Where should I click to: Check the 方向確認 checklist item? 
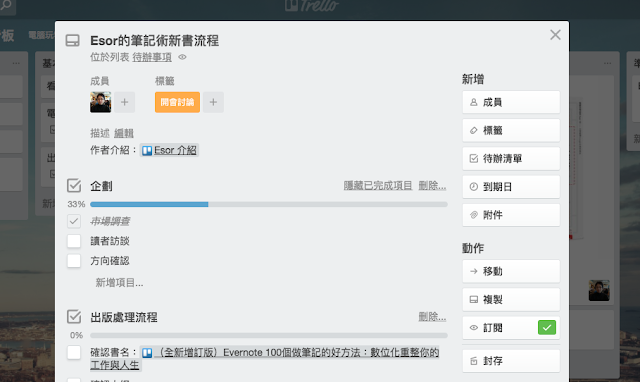74,260
